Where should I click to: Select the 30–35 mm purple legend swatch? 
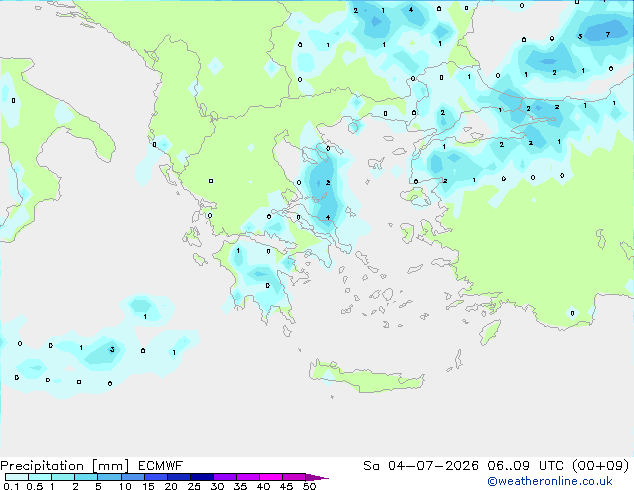224,477
